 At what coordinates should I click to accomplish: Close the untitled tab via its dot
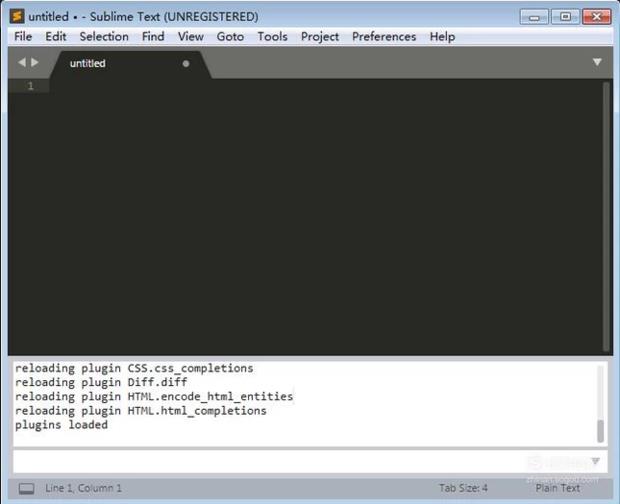pos(186,64)
